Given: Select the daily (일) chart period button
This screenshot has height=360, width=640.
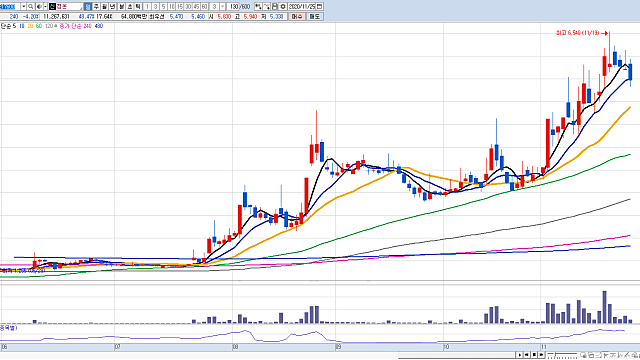Looking at the screenshot, I should coord(87,7).
